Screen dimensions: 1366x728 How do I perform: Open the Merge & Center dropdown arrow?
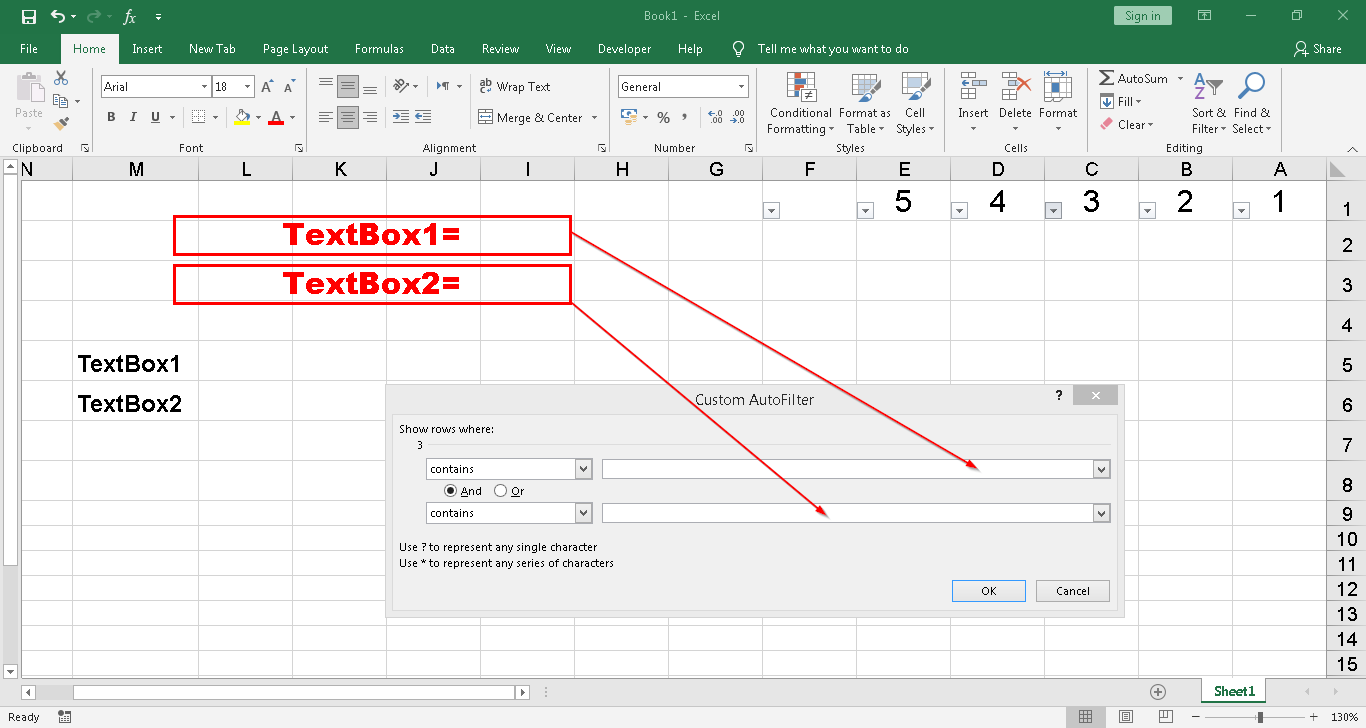tap(594, 118)
